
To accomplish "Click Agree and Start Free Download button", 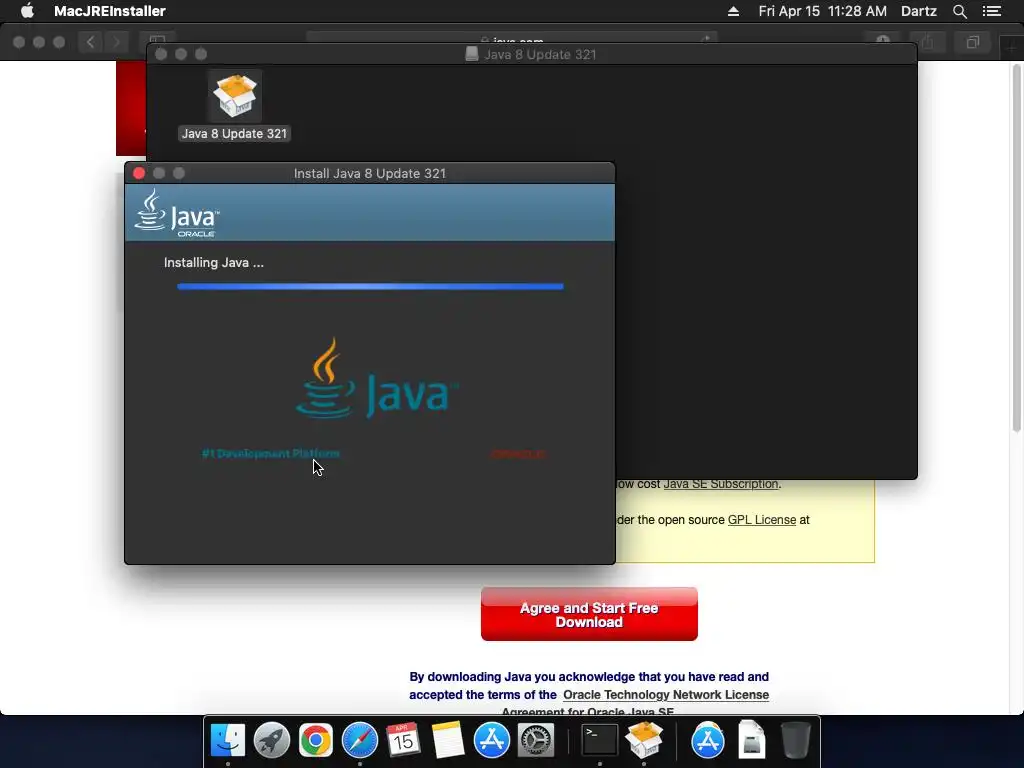I will click(589, 615).
